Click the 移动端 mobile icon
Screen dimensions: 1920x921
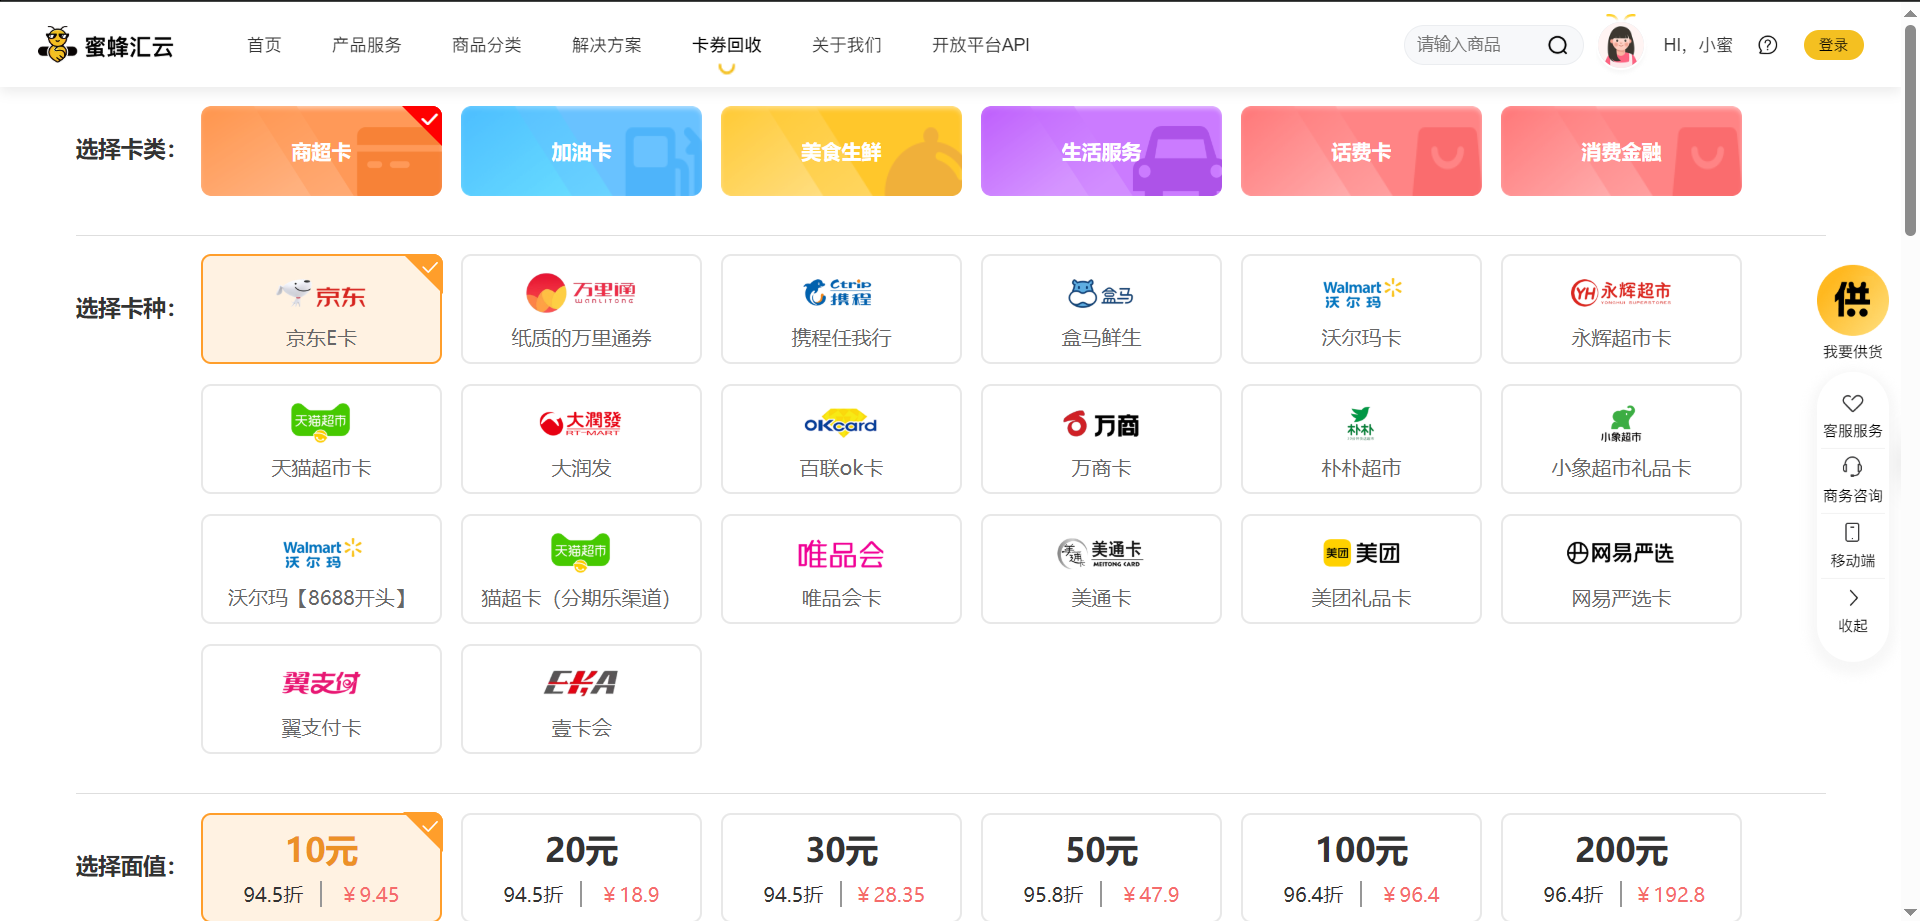pos(1852,533)
